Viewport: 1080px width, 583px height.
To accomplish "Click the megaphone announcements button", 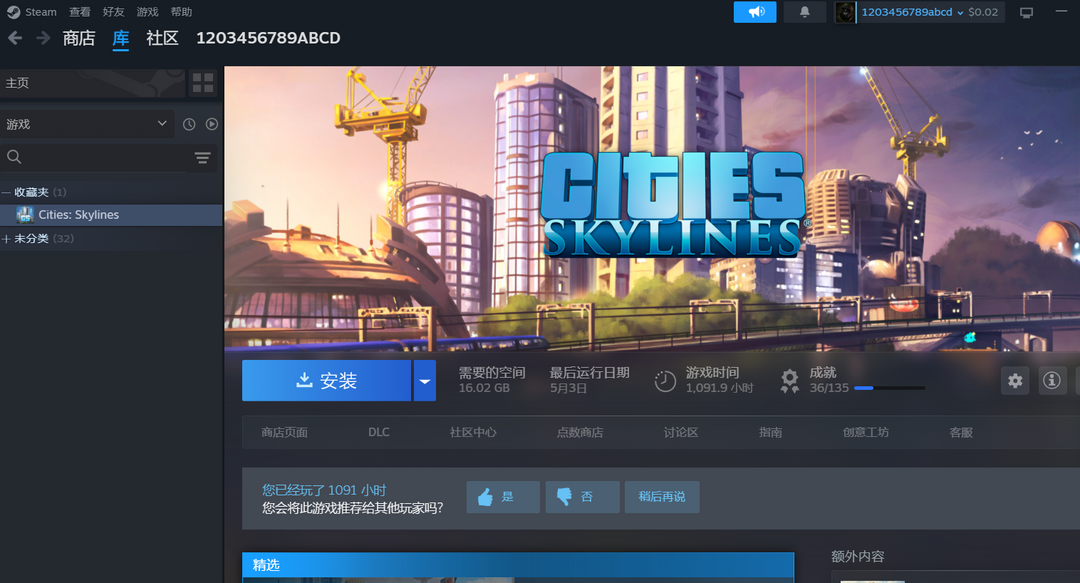I will point(755,12).
